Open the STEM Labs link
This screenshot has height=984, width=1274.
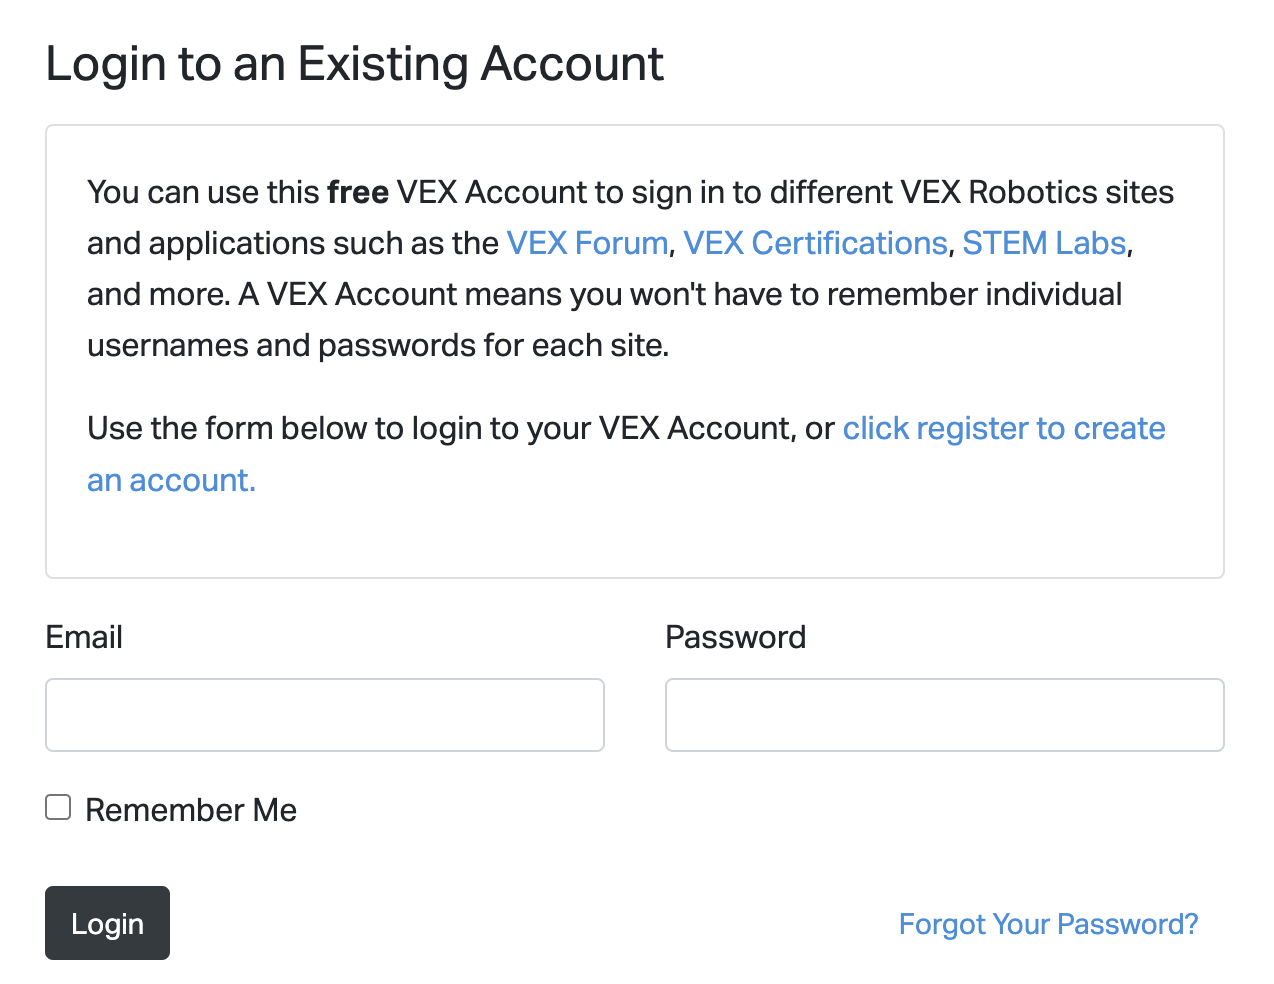click(1043, 243)
